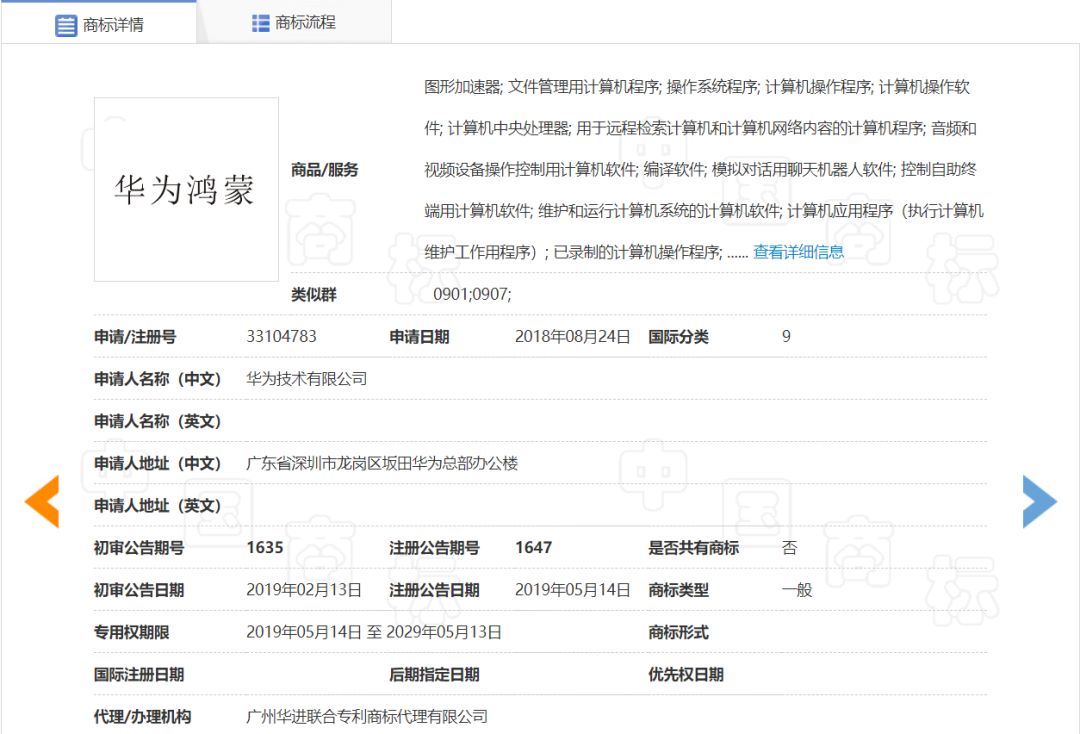Click preliminary announcement issue number 1635

tap(265, 548)
